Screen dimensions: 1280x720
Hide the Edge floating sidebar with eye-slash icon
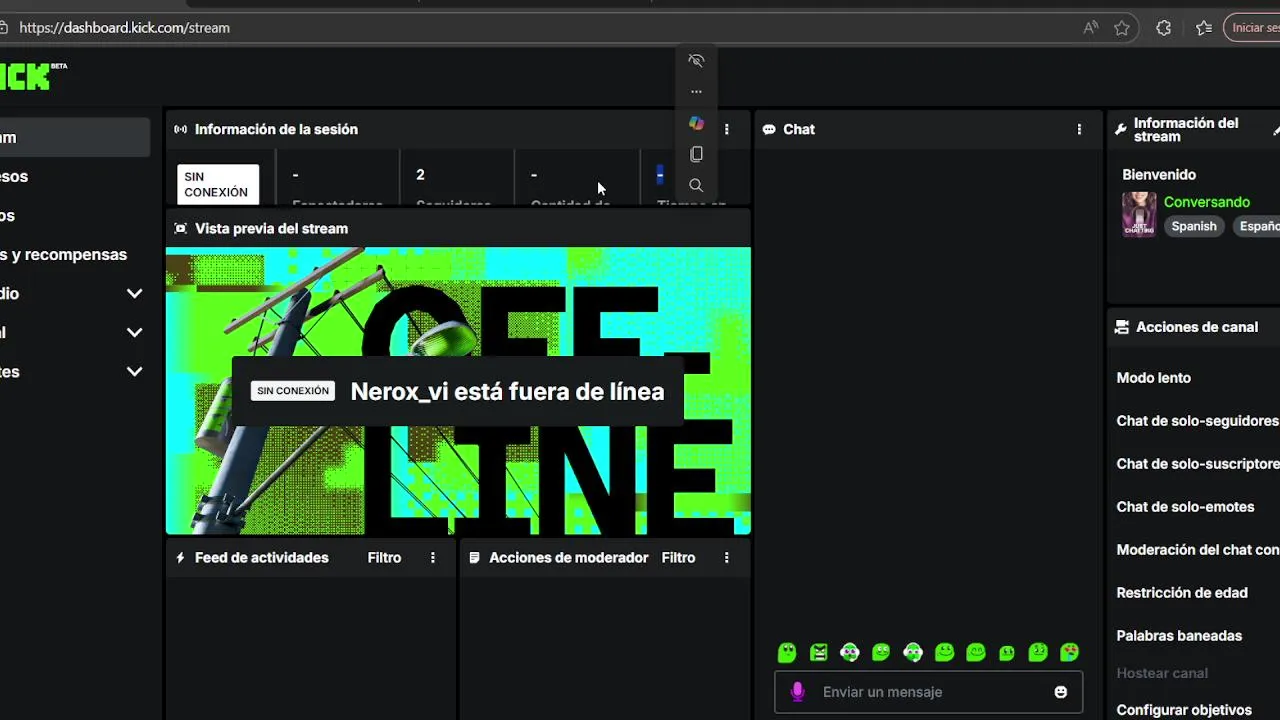[x=696, y=61]
